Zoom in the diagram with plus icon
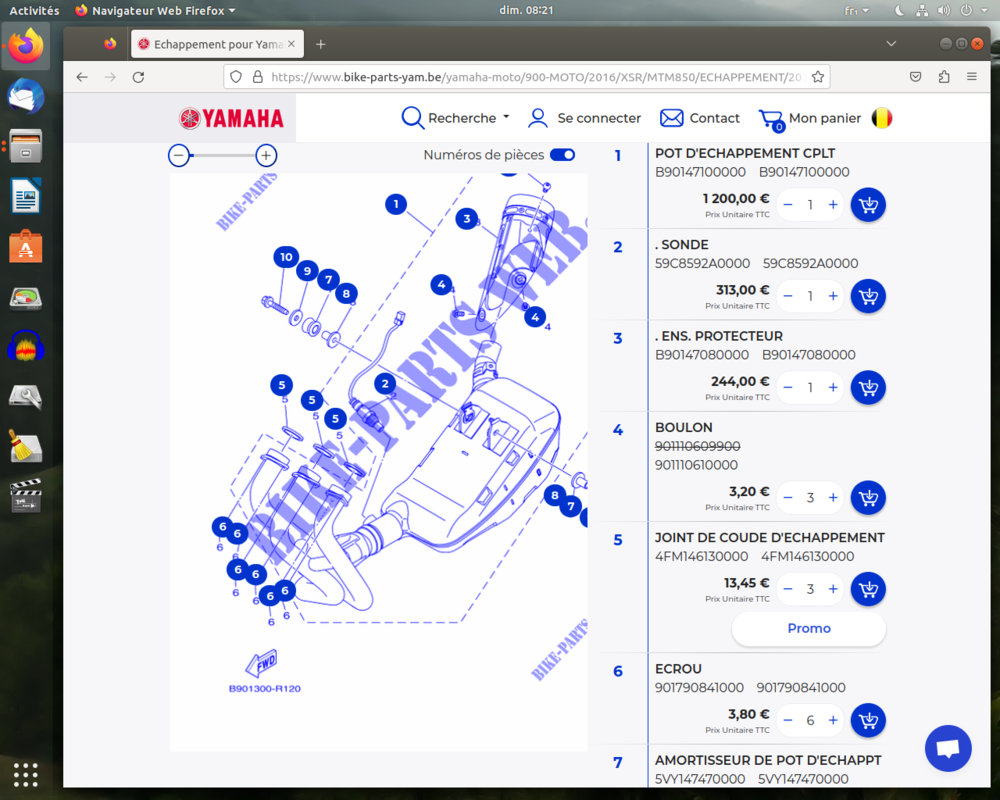Viewport: 1000px width, 800px height. coord(266,155)
